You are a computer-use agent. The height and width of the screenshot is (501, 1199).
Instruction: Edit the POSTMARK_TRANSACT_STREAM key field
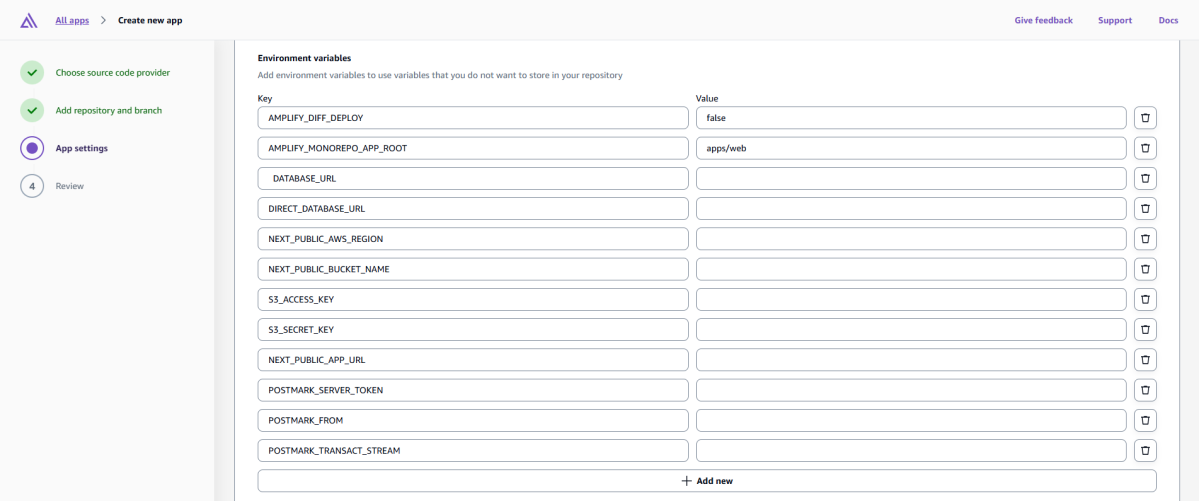pyautogui.click(x=473, y=451)
